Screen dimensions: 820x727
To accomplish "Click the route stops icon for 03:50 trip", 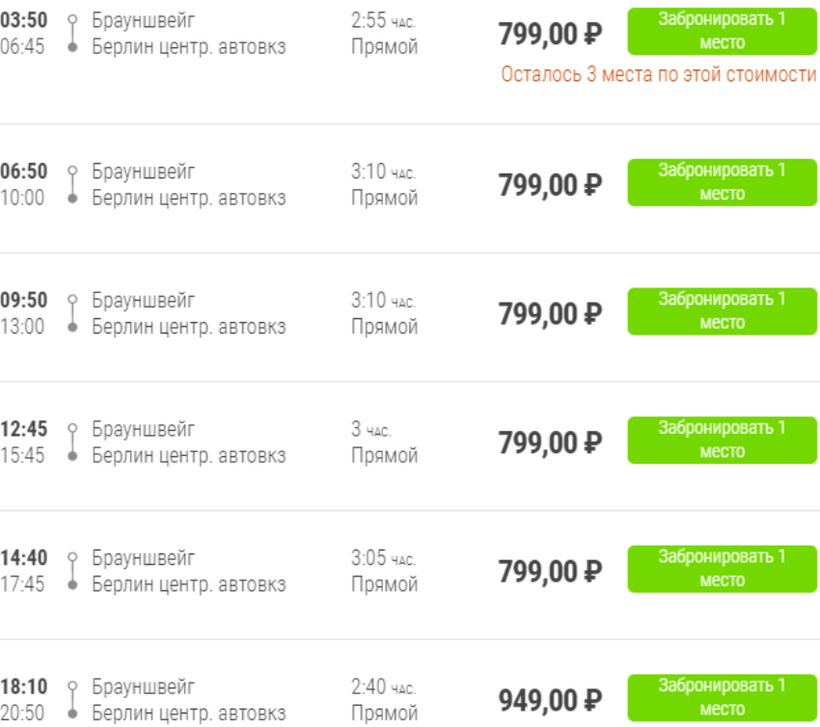I will click(72, 33).
